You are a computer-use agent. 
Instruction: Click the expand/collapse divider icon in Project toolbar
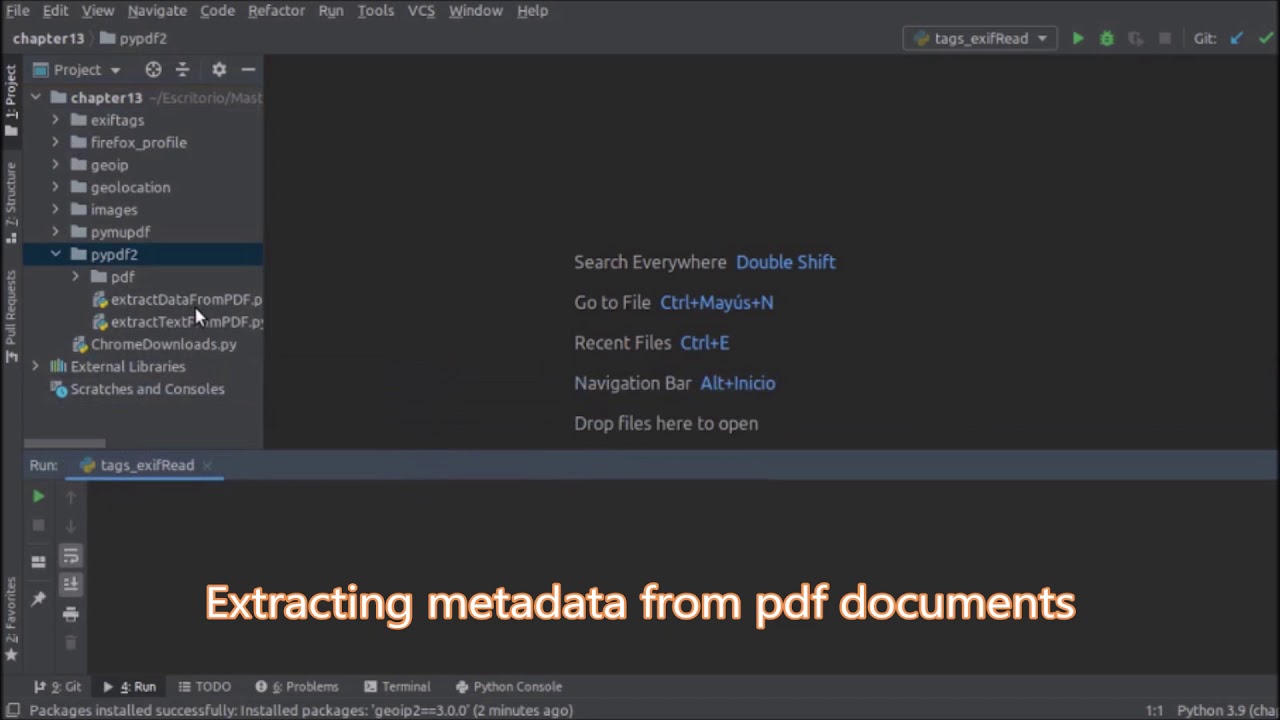pyautogui.click(x=182, y=69)
